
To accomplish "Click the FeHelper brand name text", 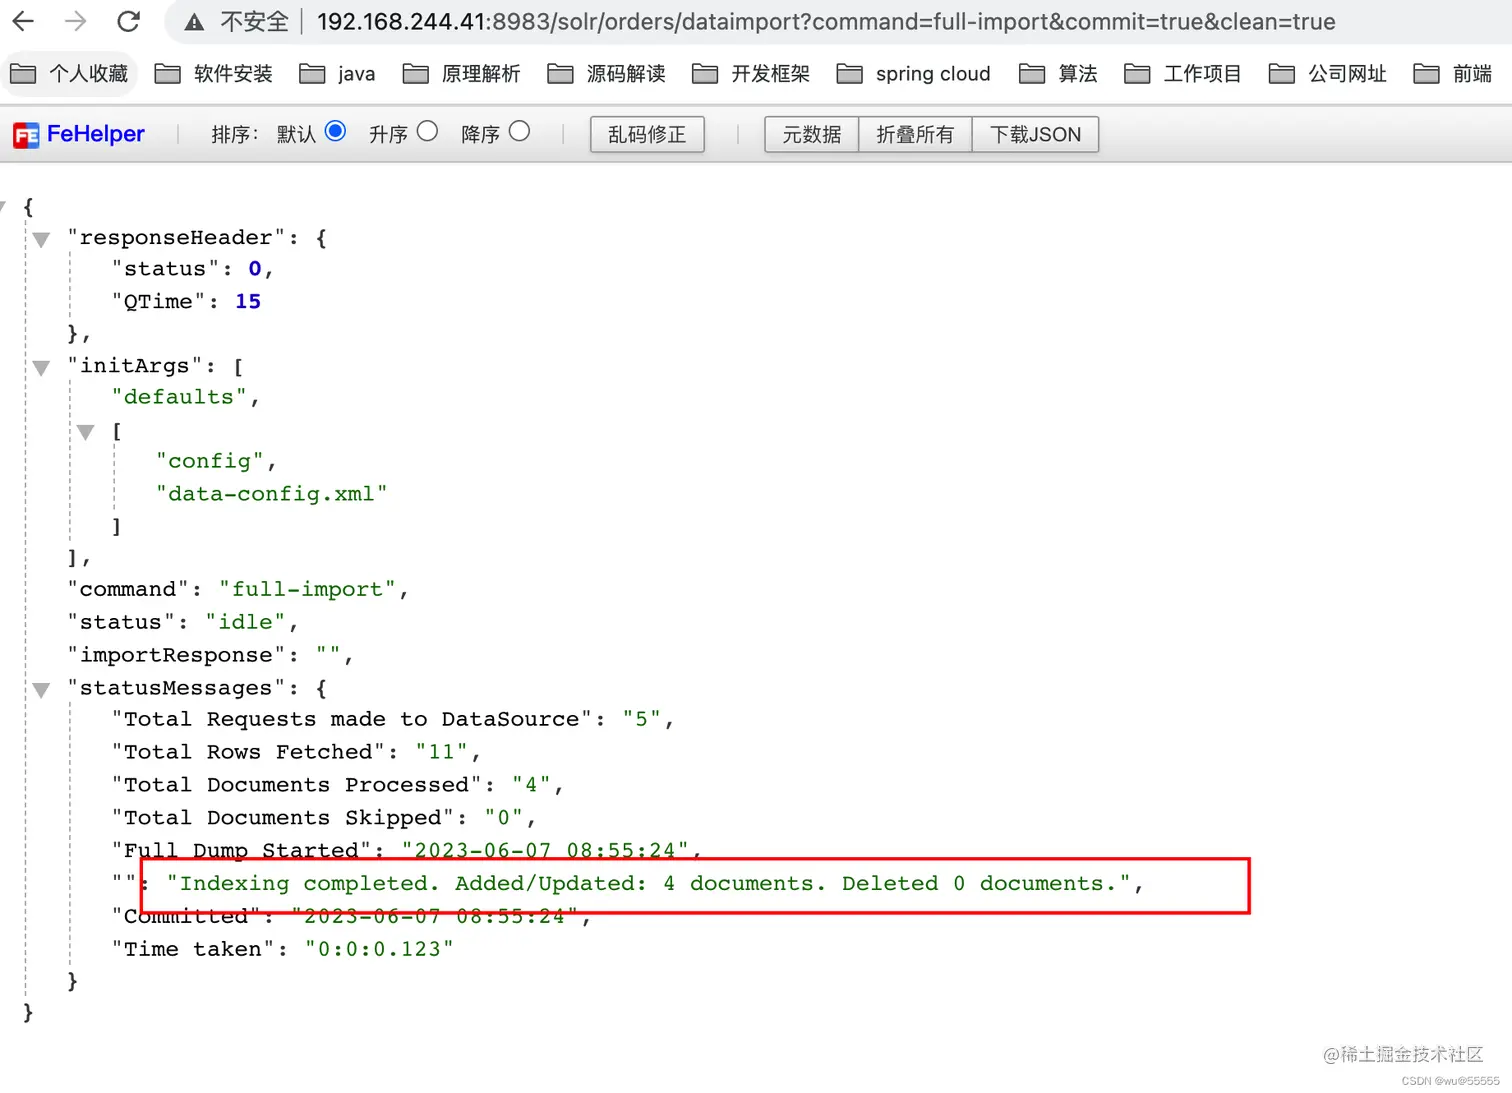I will coord(96,134).
